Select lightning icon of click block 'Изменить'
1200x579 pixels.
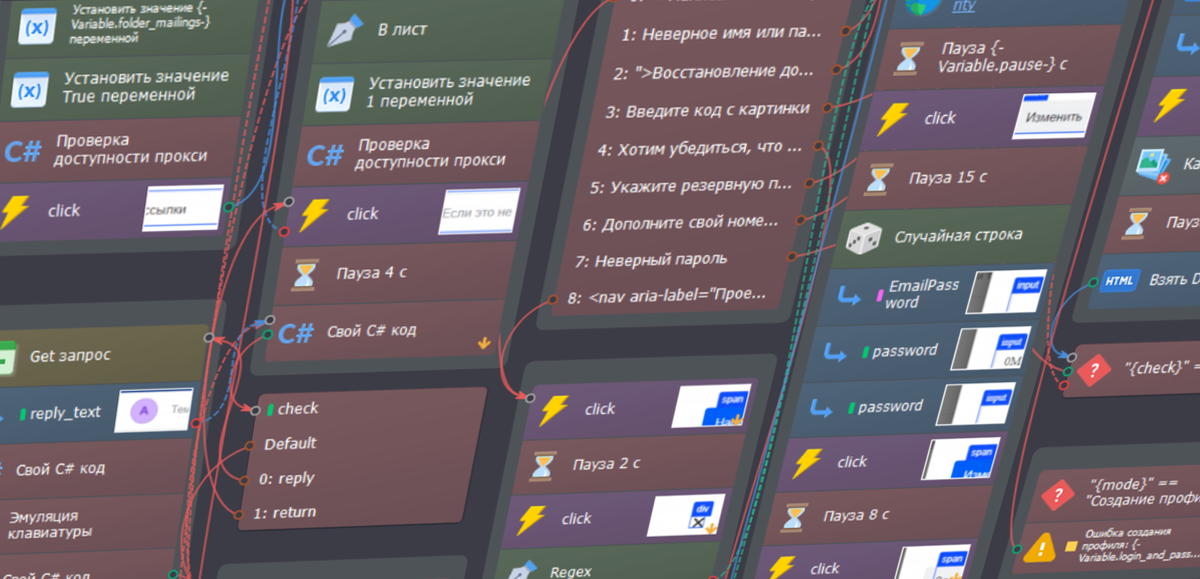coord(893,118)
